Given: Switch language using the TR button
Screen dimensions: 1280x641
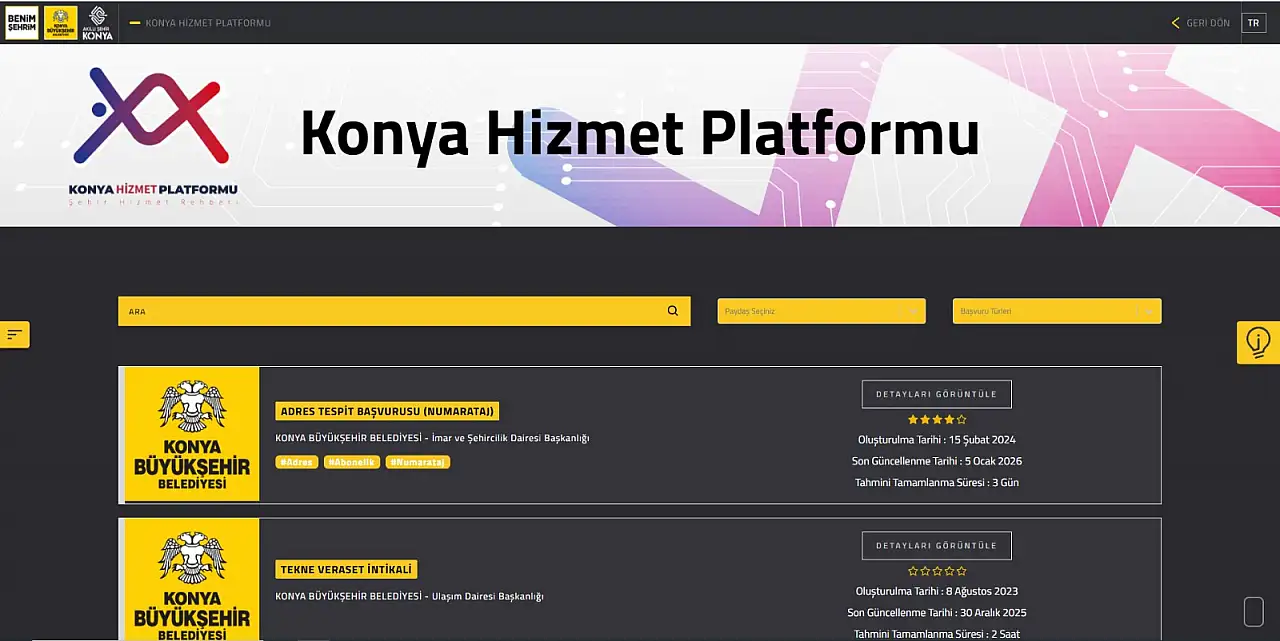Looking at the screenshot, I should (1253, 22).
